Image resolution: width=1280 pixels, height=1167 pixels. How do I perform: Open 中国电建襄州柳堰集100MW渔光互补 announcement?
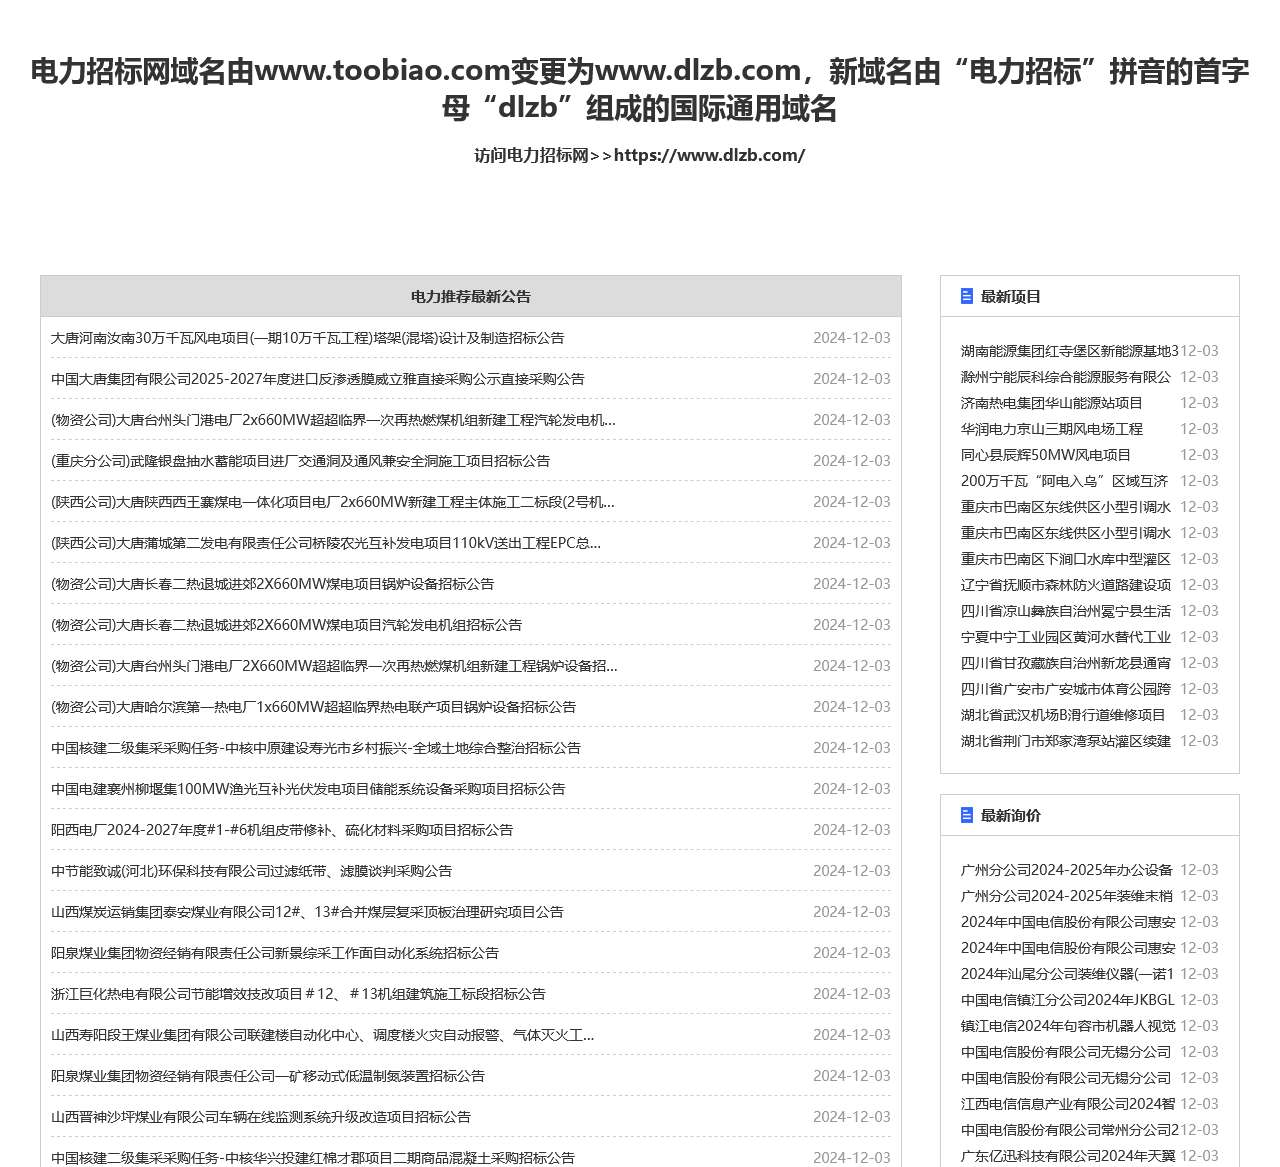click(308, 789)
